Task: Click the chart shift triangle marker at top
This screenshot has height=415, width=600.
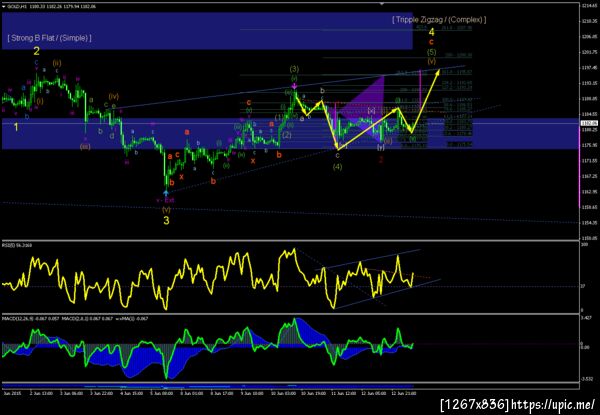Action: click(x=382, y=3)
